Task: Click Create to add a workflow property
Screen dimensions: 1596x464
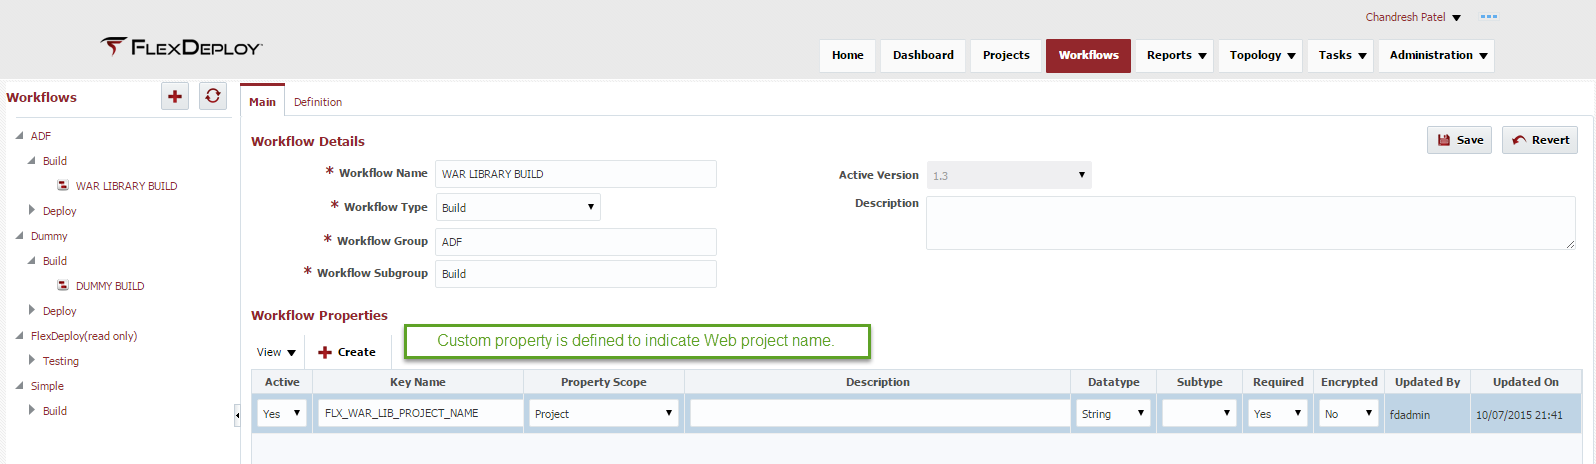Action: (347, 352)
